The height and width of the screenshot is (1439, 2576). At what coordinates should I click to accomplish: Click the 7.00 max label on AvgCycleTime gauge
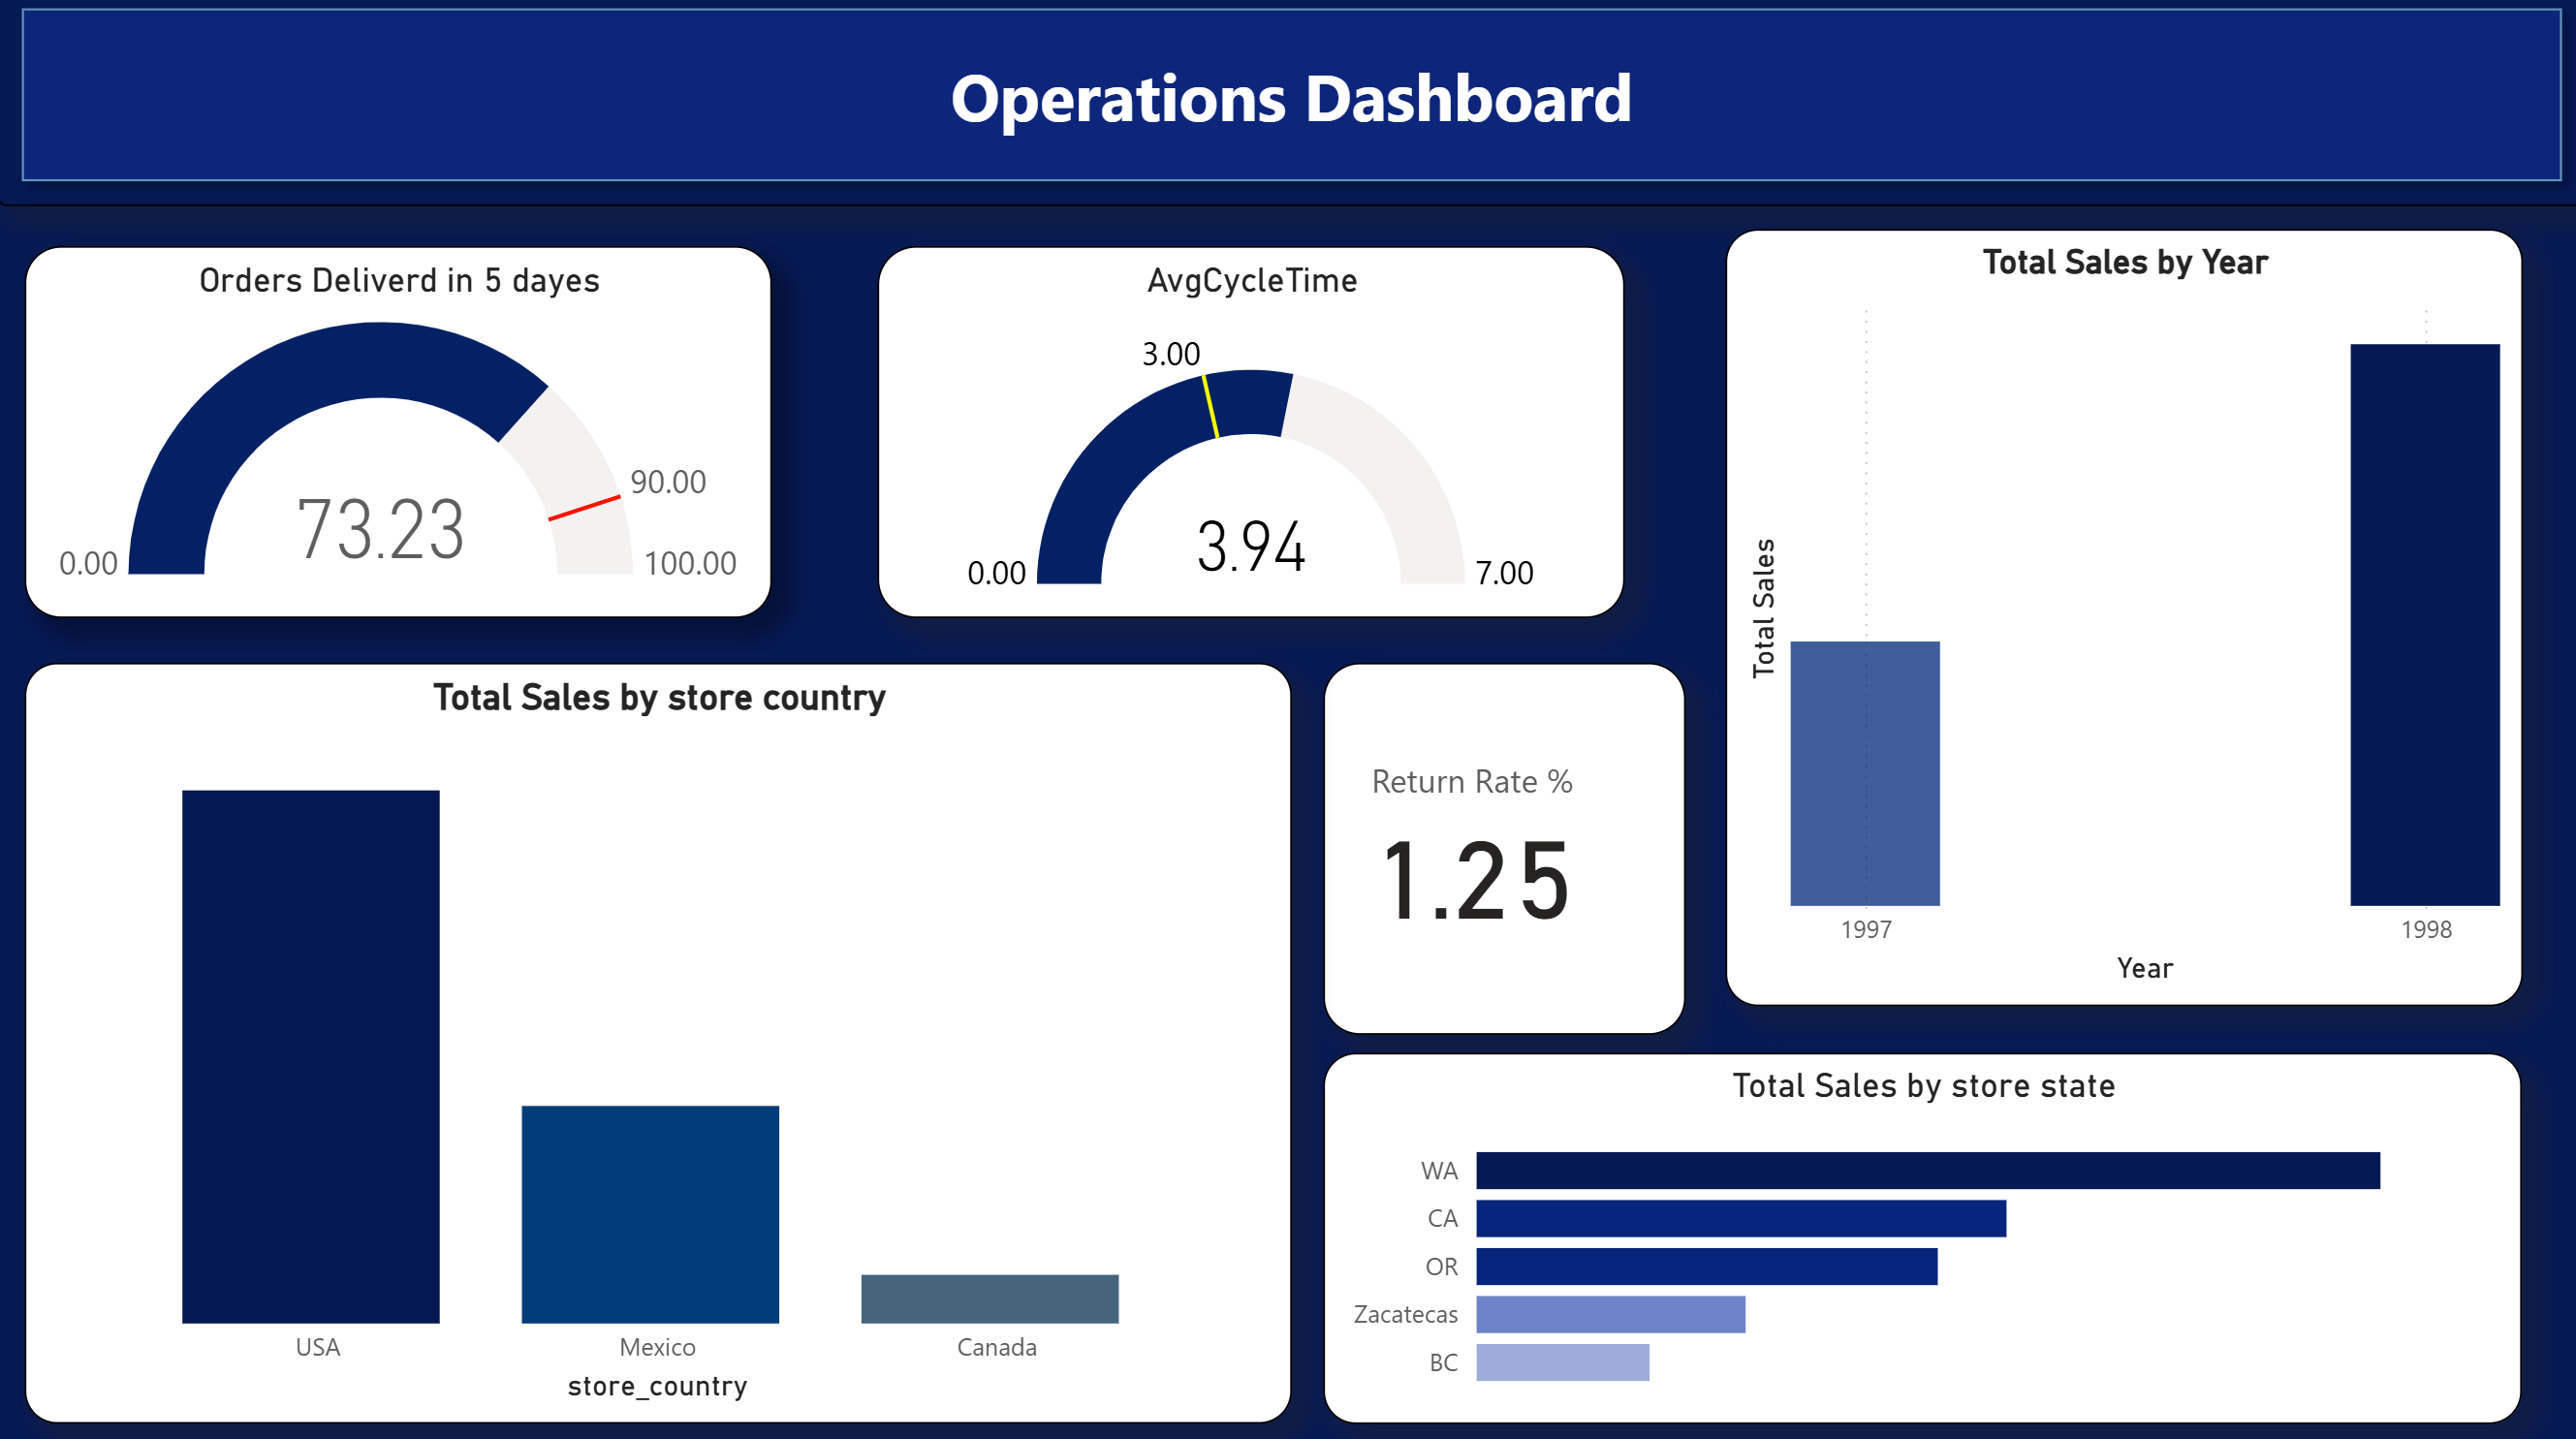(1504, 573)
